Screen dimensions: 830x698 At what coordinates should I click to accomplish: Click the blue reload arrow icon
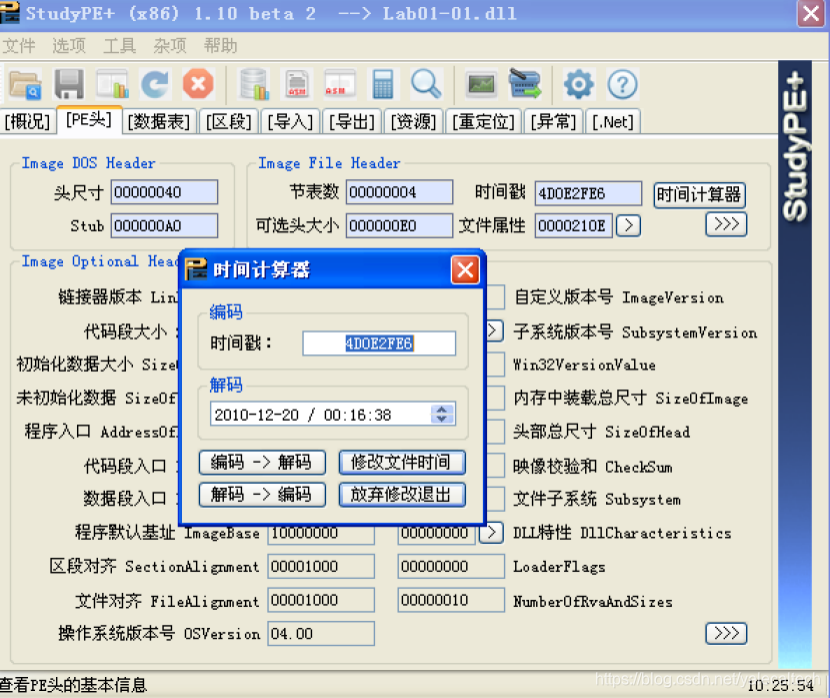(x=155, y=85)
